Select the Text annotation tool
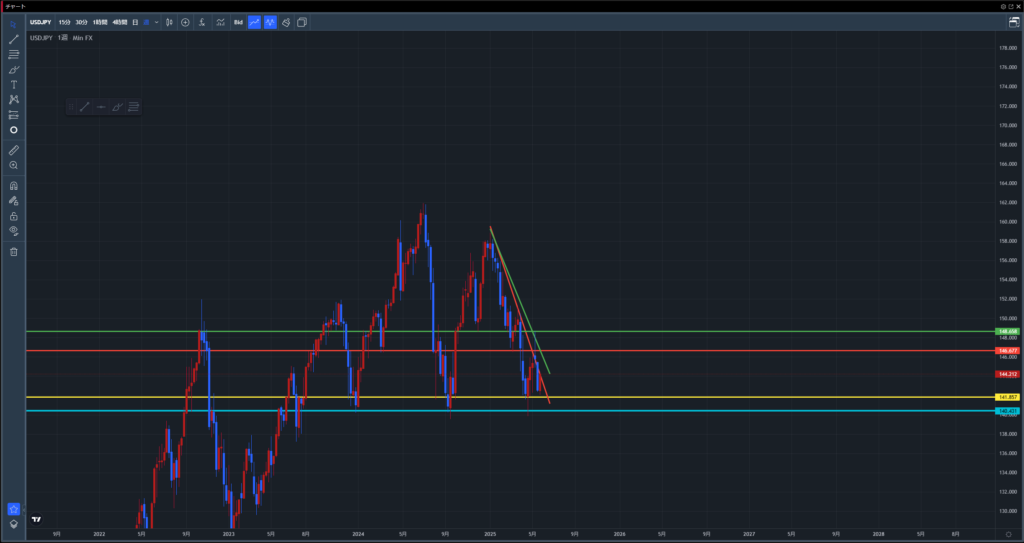1024x543 pixels. (x=13, y=84)
